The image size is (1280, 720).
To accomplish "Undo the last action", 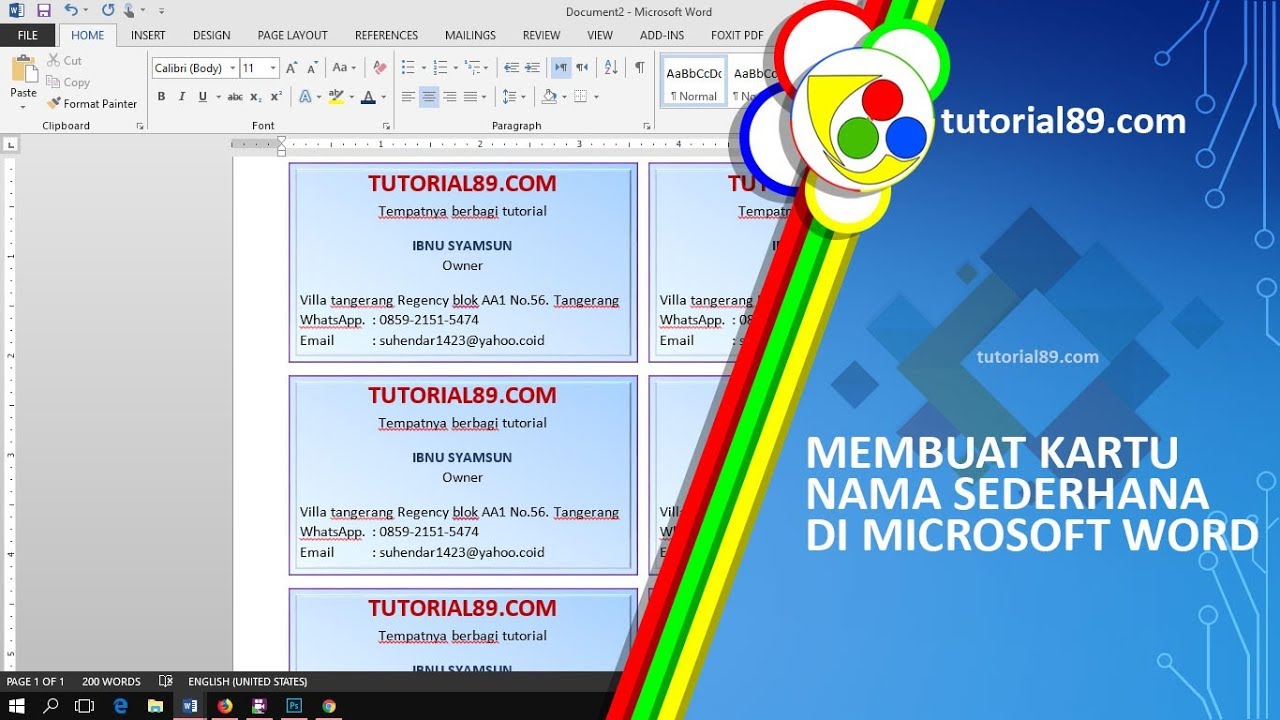I will click(x=70, y=10).
